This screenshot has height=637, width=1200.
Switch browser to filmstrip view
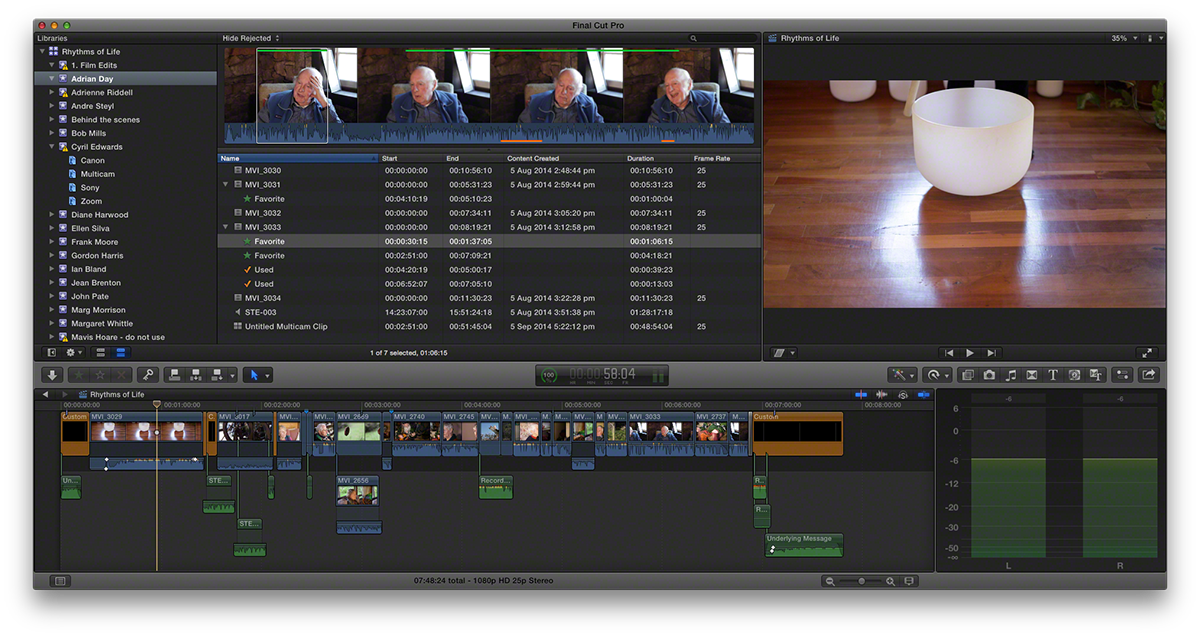pos(102,352)
